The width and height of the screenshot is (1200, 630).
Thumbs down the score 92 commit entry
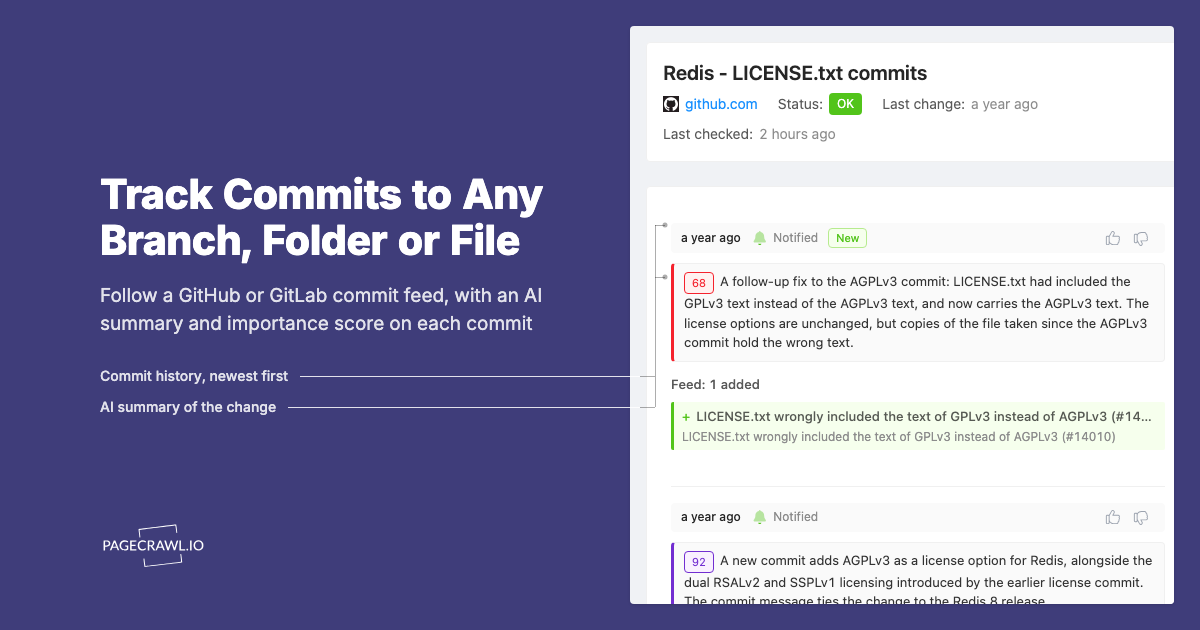pyautogui.click(x=1141, y=517)
